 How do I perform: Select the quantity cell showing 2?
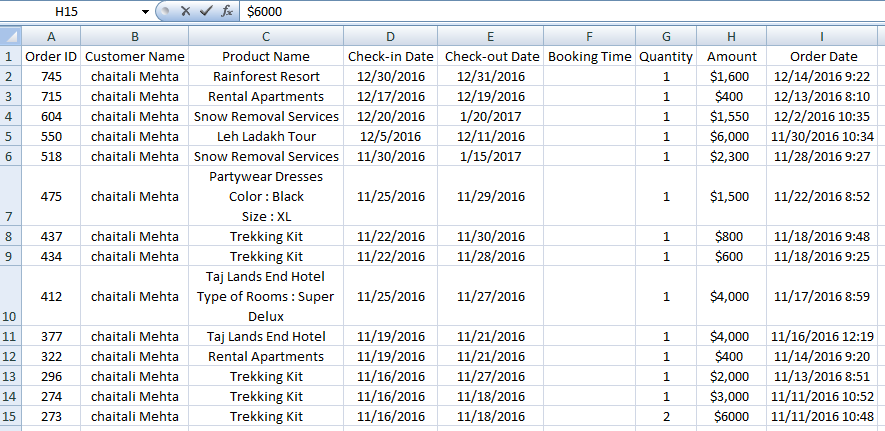(666, 416)
